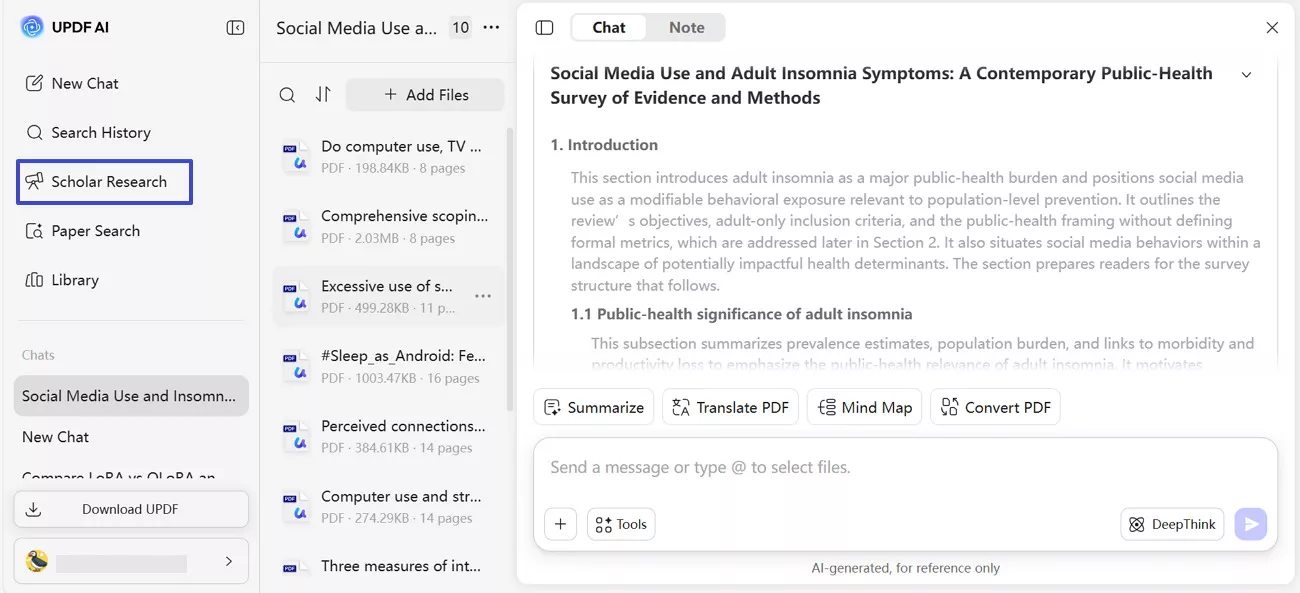Expand the document title chevron
Screen dimensions: 1300x593
coord(1246,74)
